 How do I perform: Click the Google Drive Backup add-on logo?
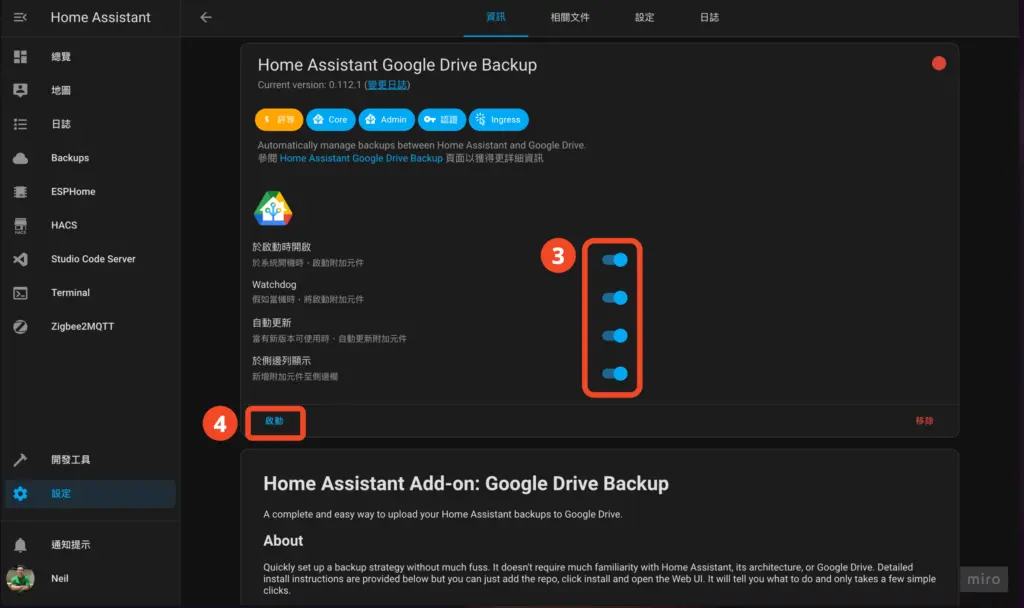coord(273,207)
